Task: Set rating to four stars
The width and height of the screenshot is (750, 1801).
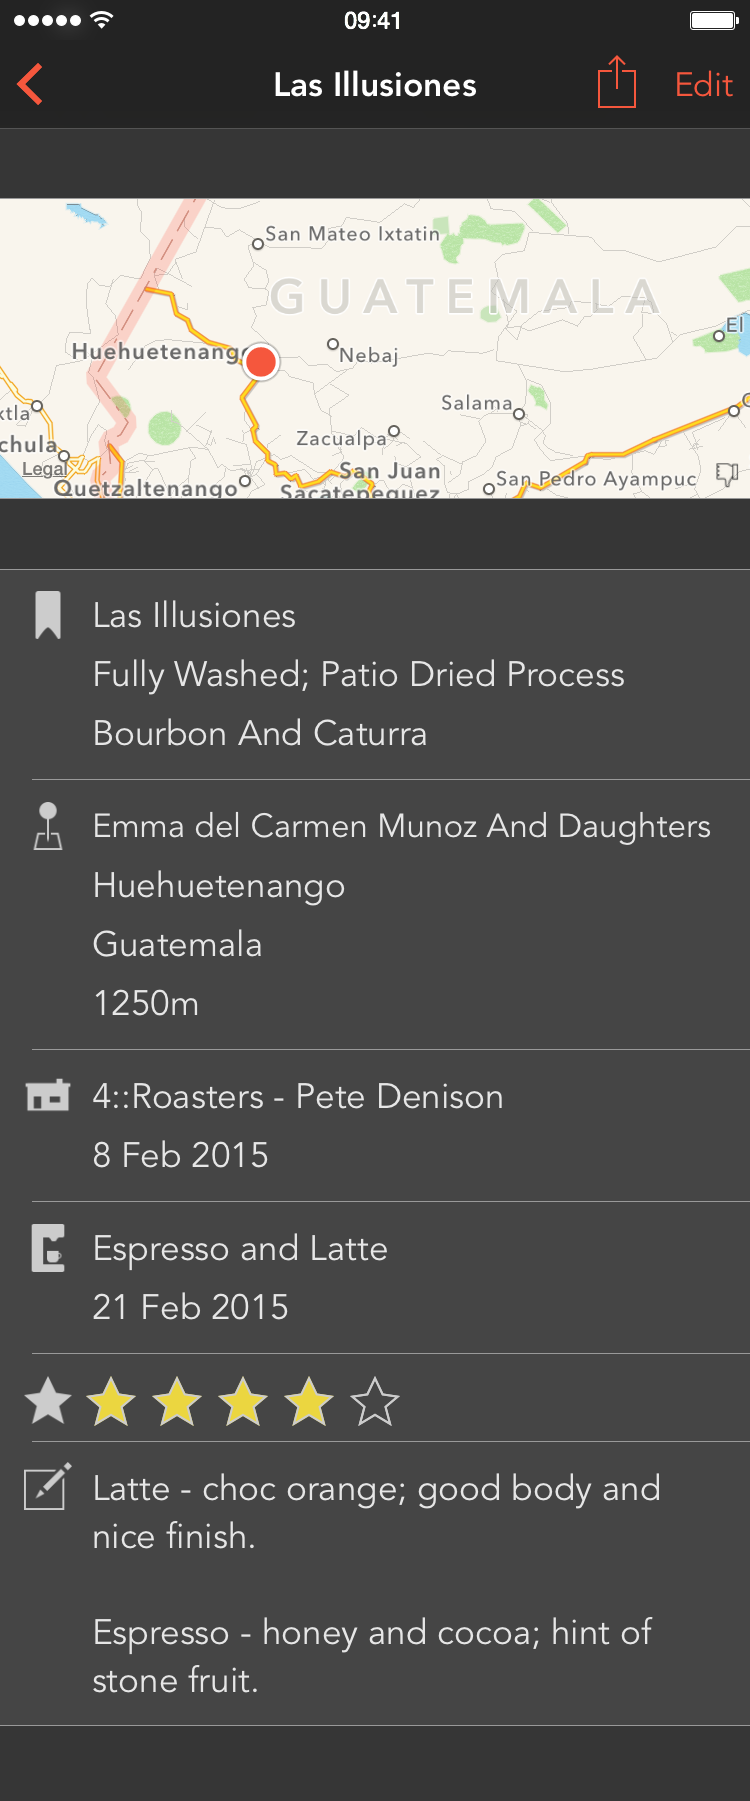Action: pos(309,1401)
